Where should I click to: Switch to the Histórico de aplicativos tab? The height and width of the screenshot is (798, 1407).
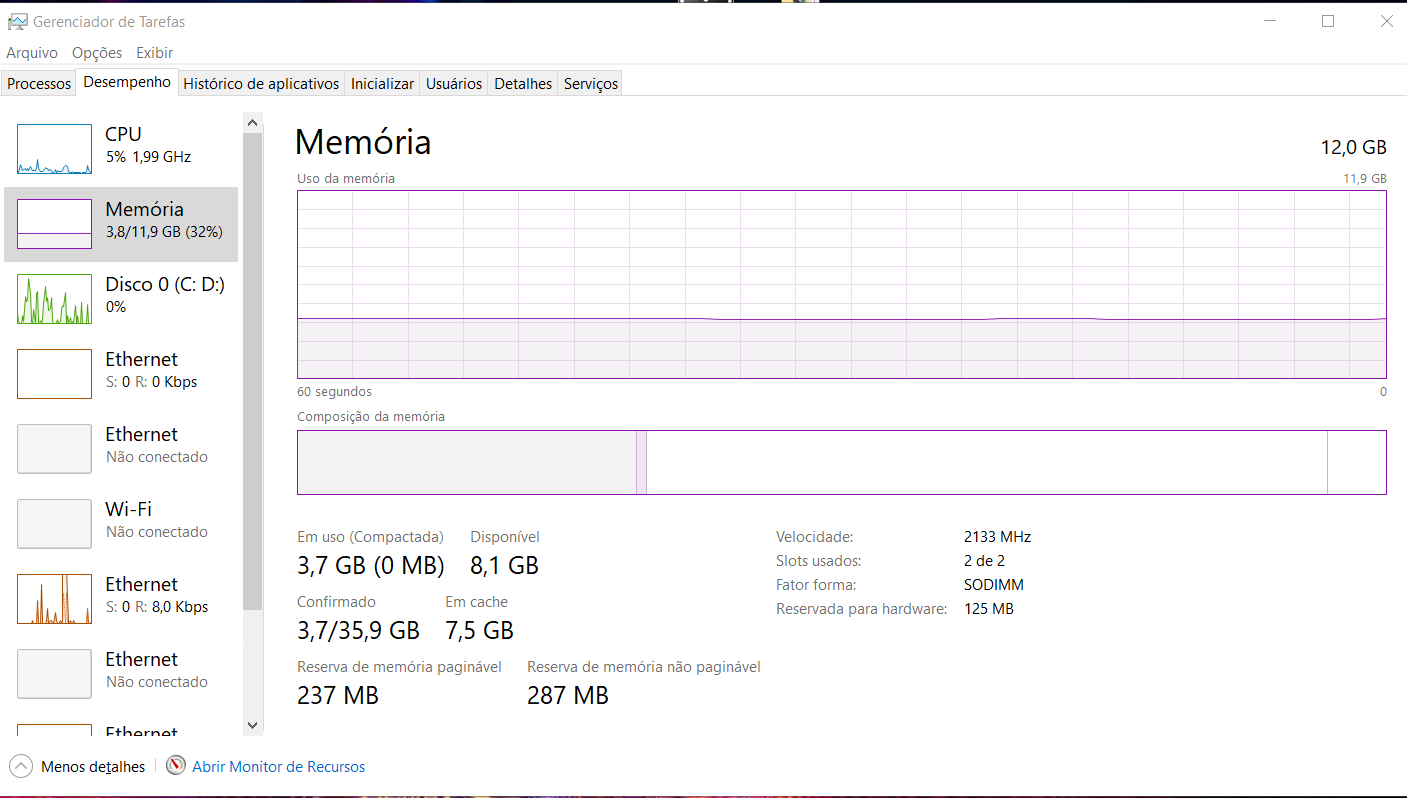tap(261, 84)
